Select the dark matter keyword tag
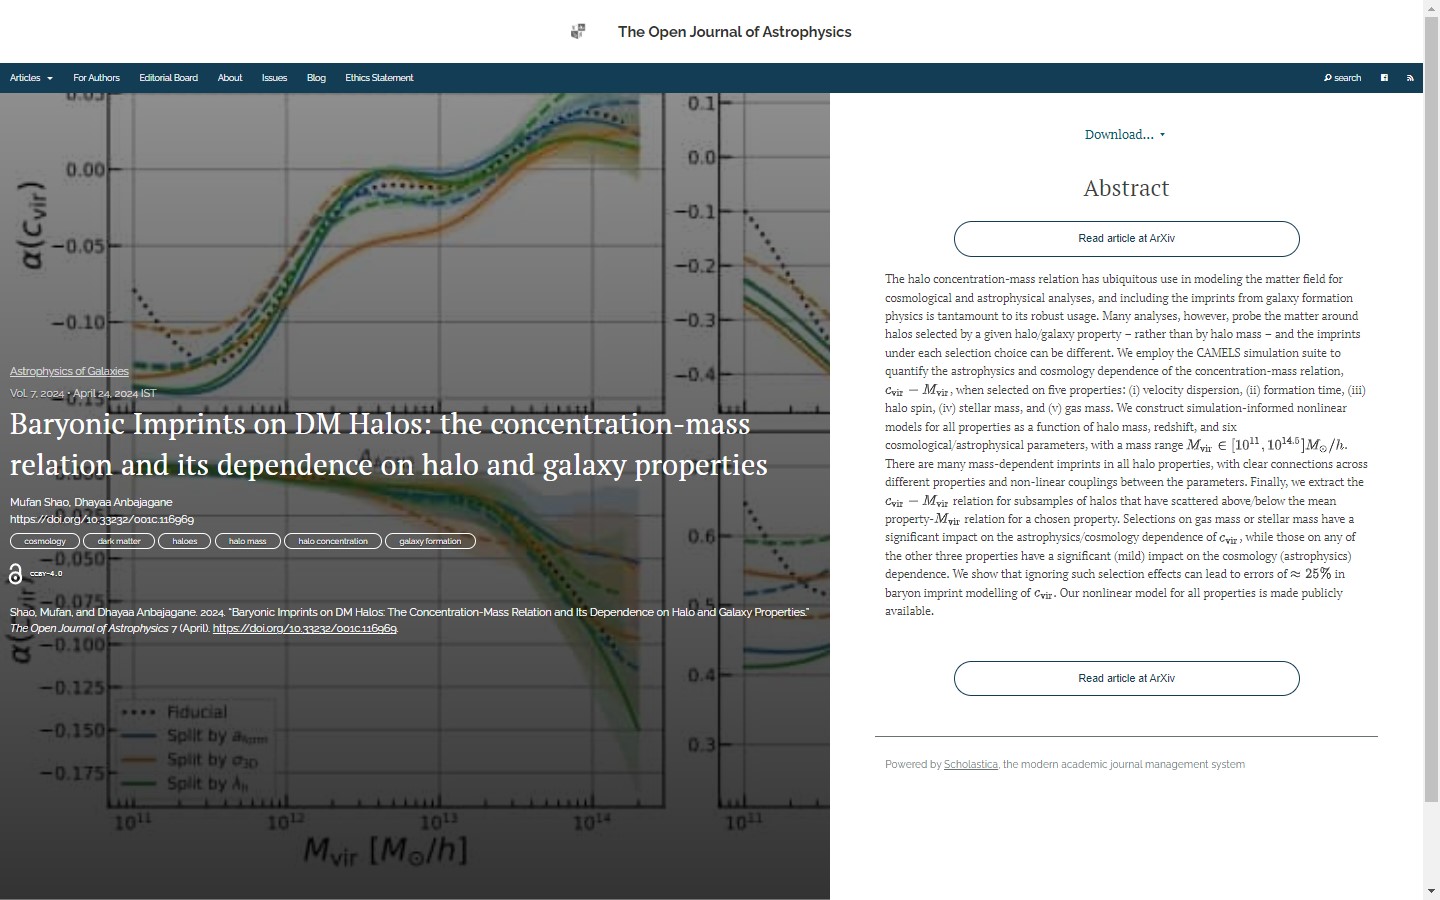 click(x=119, y=541)
